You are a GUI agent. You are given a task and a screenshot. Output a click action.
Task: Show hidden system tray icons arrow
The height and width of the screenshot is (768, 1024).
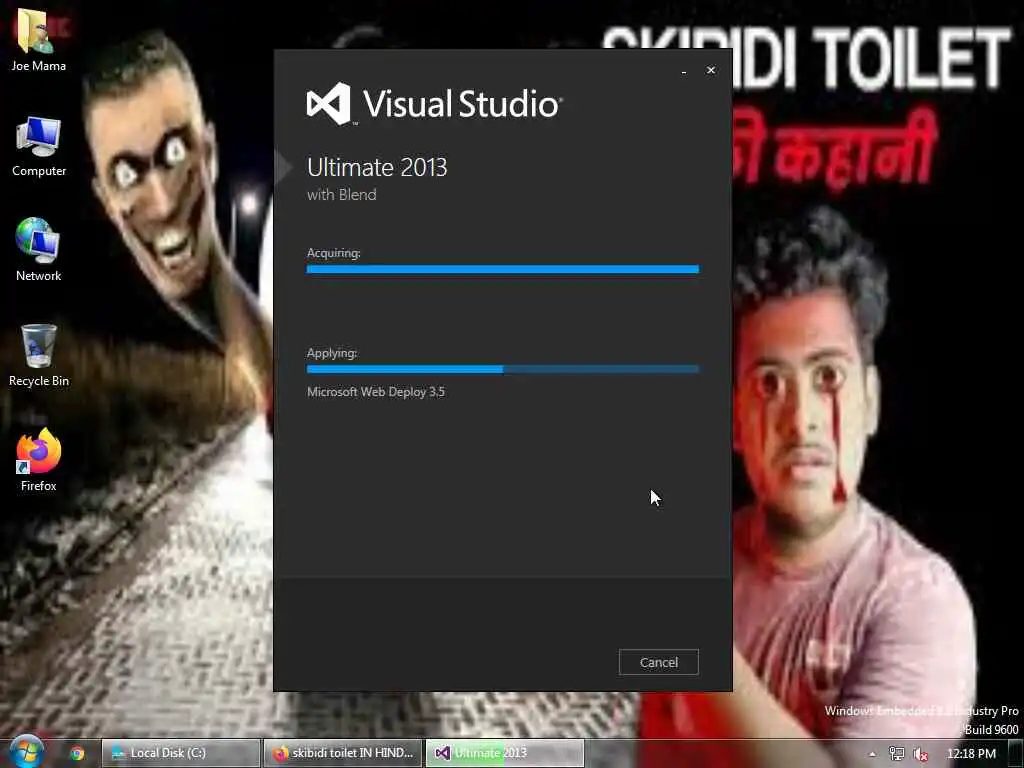(872, 754)
